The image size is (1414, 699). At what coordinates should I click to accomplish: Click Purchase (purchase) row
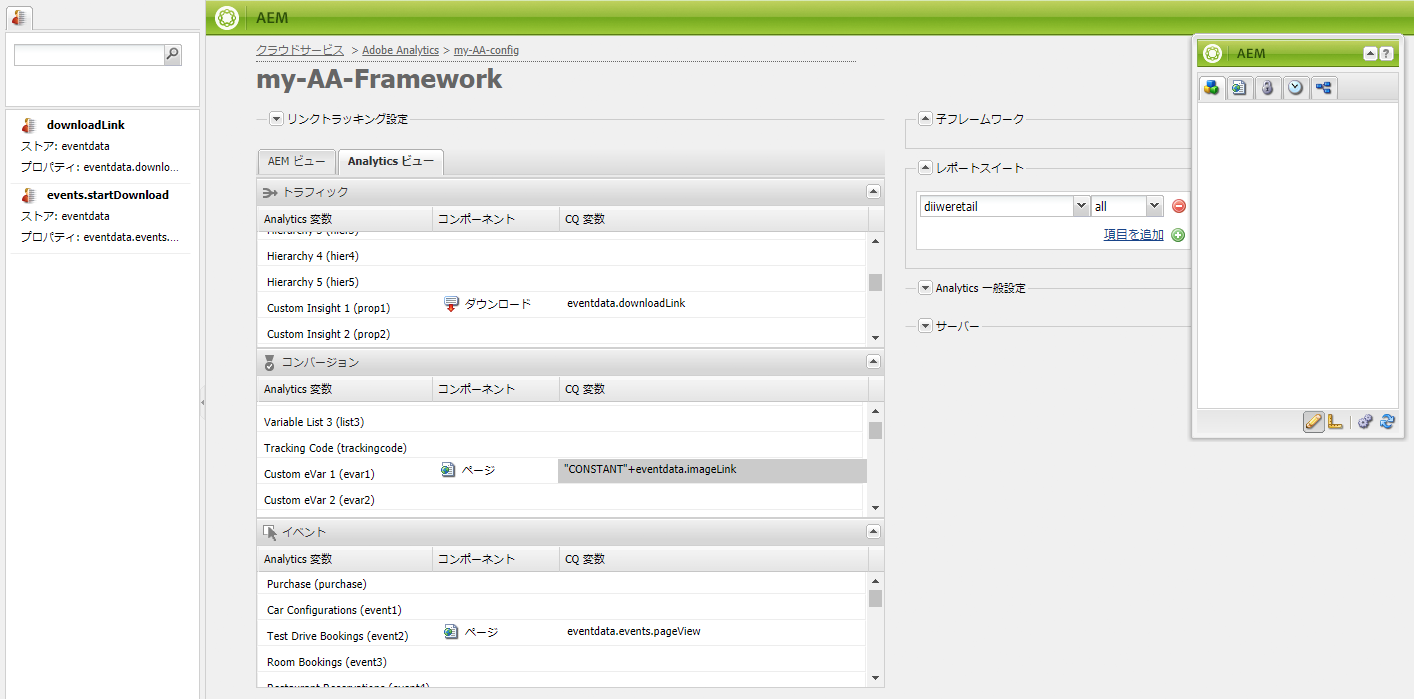pyautogui.click(x=562, y=581)
